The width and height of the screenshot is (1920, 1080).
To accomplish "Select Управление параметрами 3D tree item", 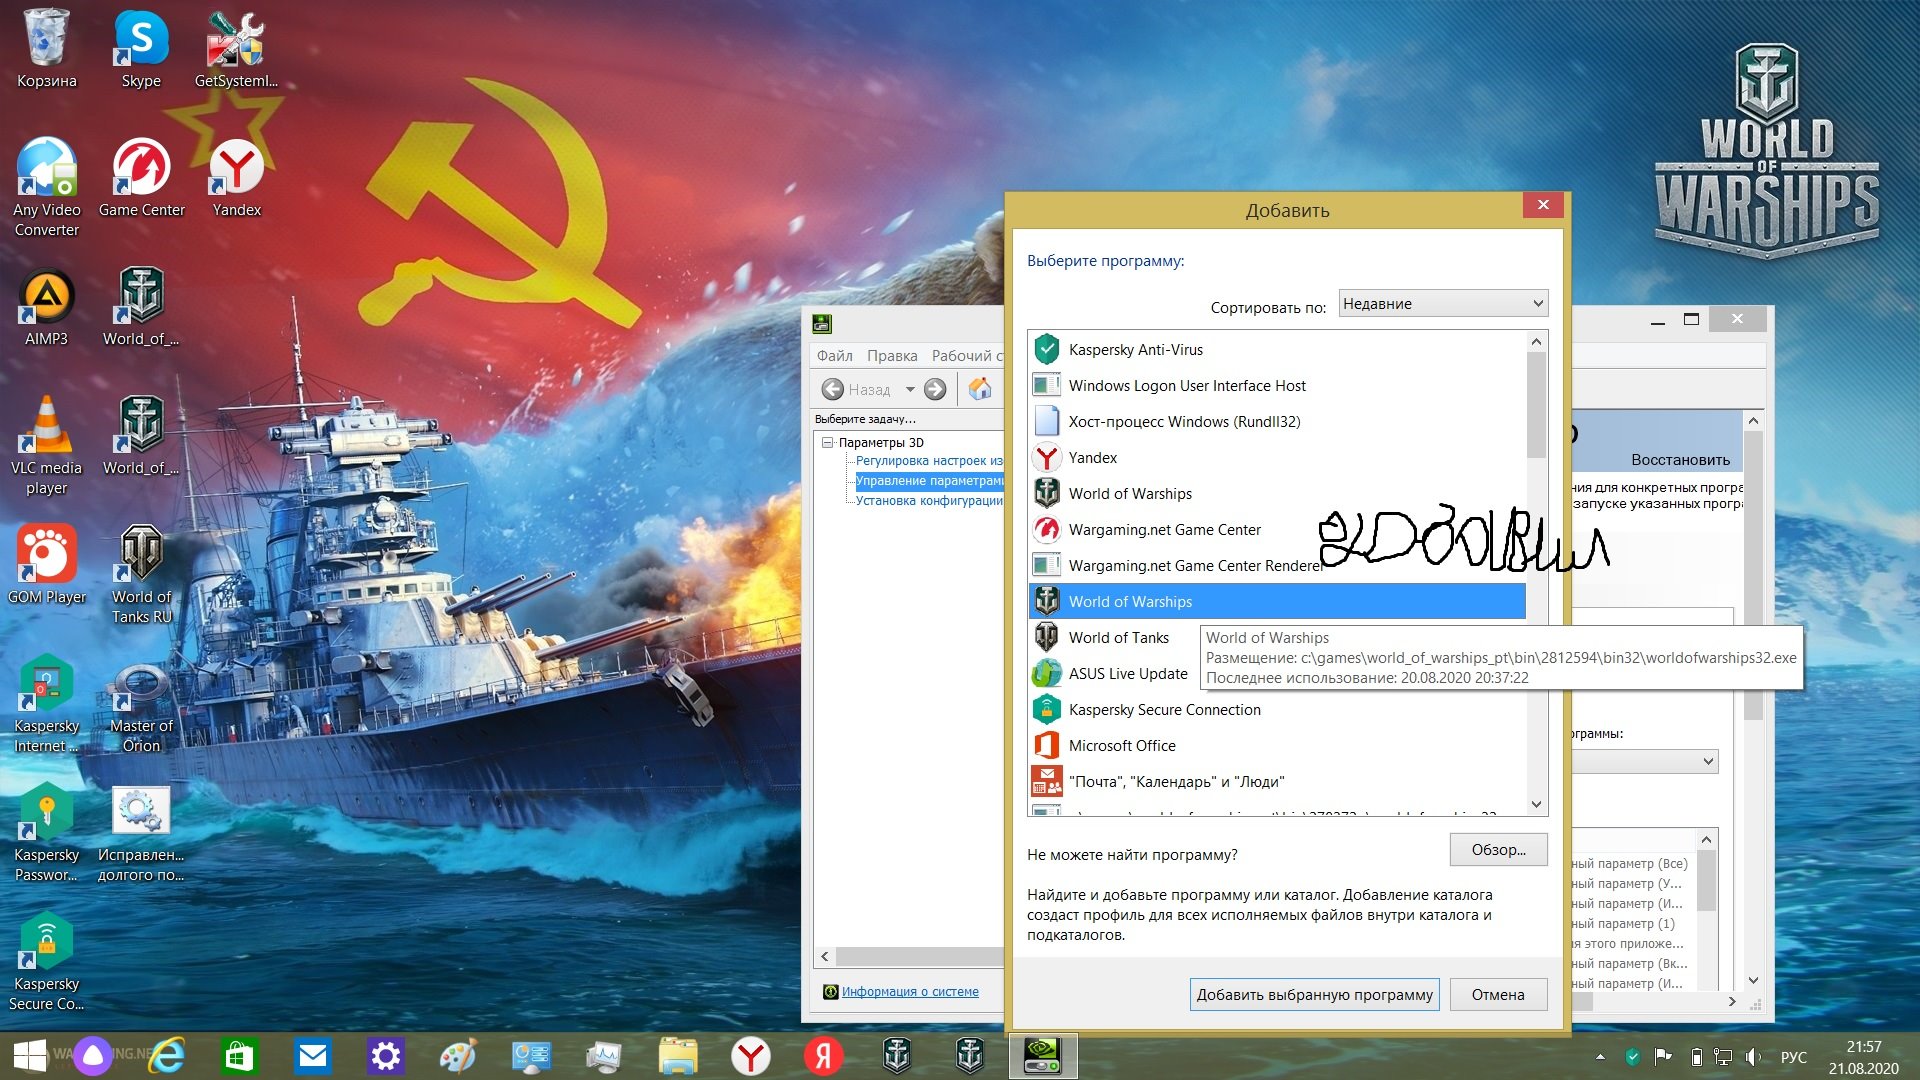I will [929, 481].
